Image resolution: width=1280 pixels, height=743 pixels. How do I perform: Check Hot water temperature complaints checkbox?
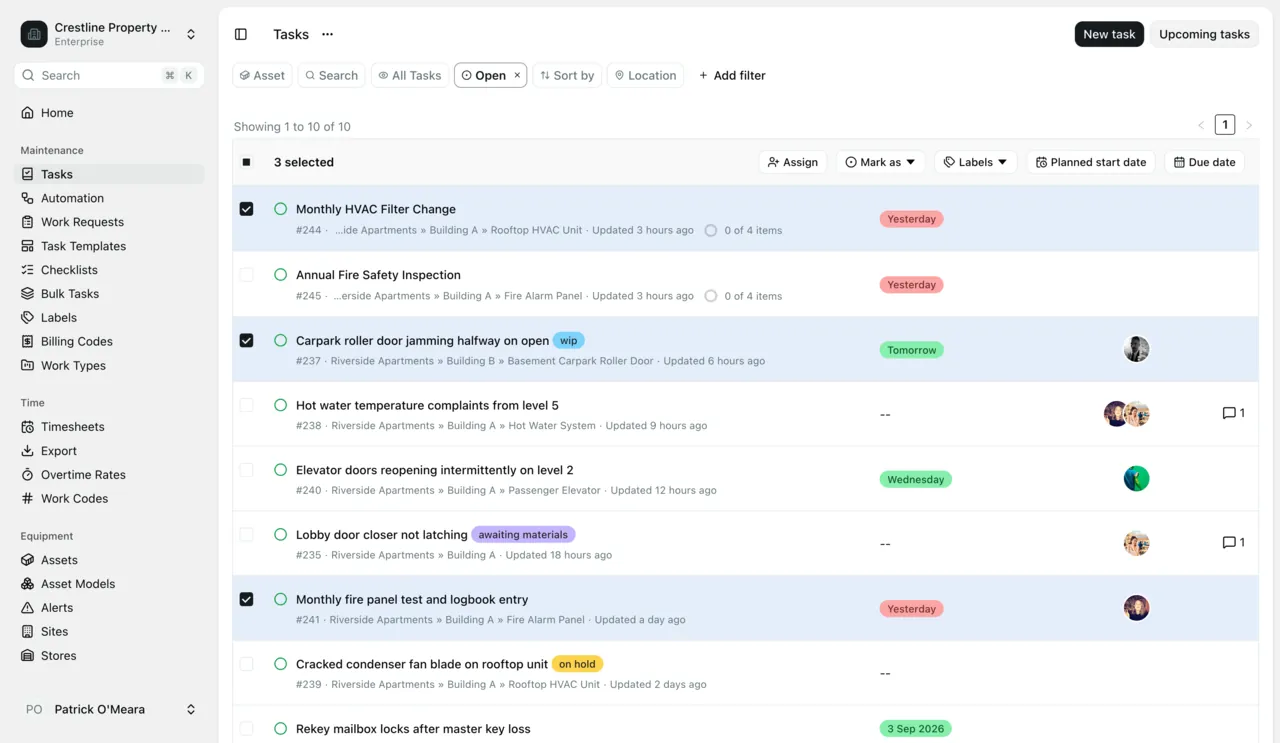click(246, 405)
